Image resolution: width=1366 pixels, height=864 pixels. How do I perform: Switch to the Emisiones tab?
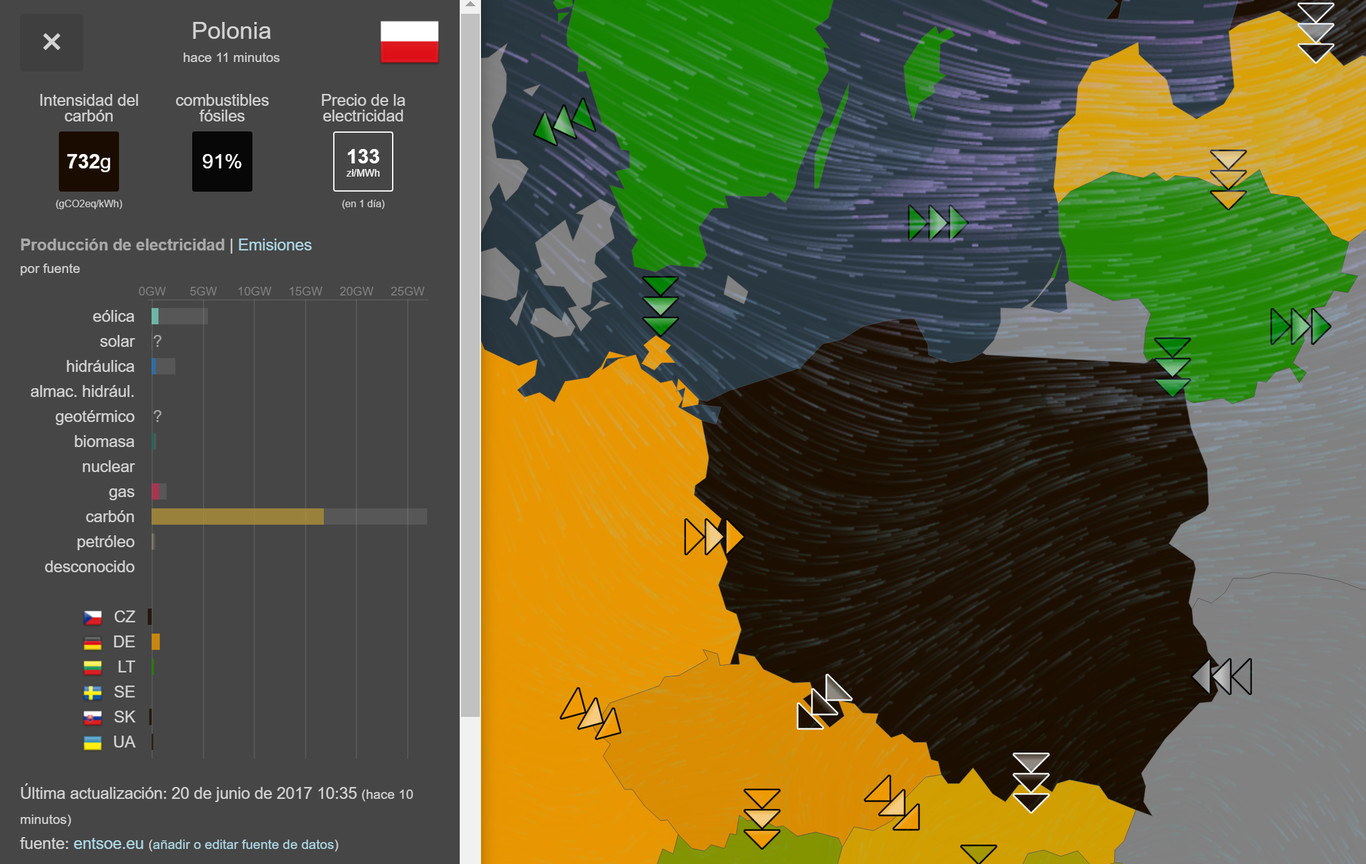[x=275, y=245]
